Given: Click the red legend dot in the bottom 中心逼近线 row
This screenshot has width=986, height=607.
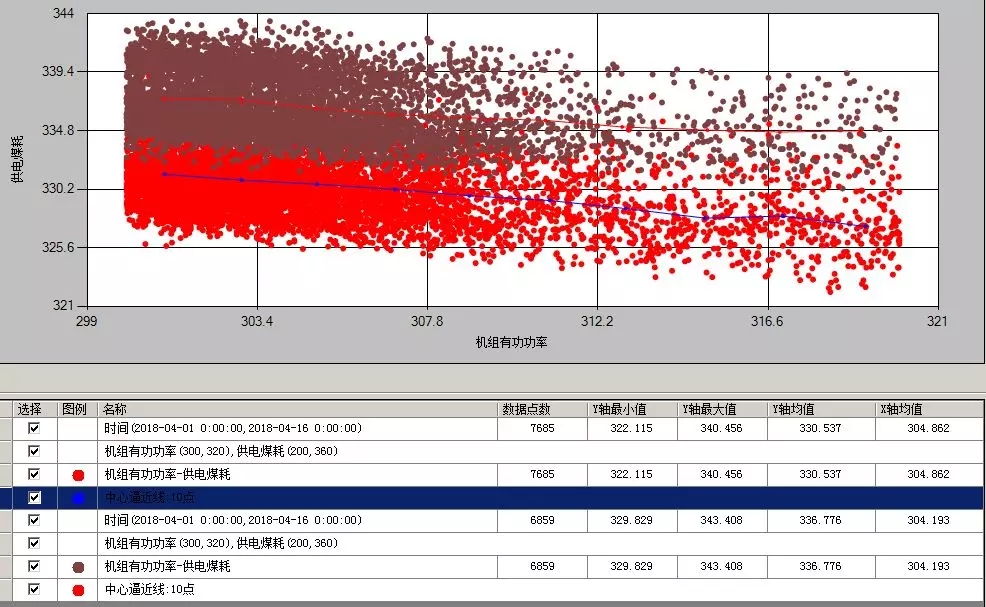Looking at the screenshot, I should (78, 590).
